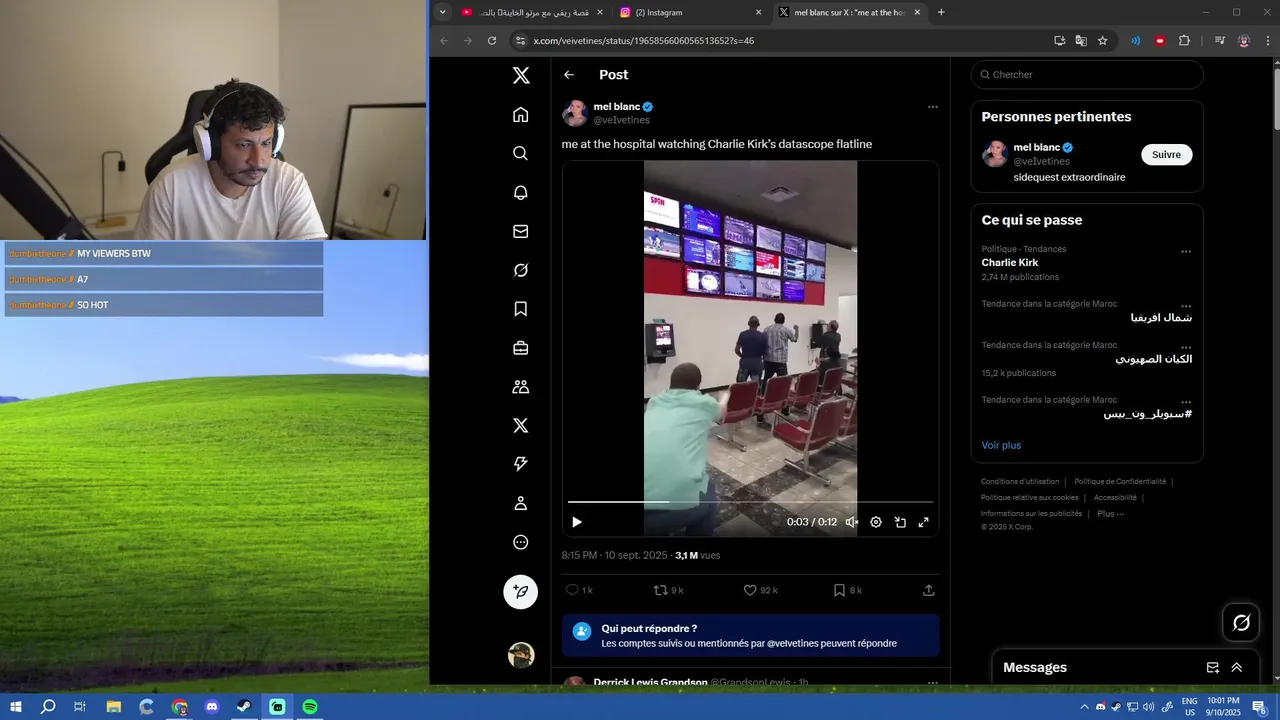Open options for the #سبوبلر_ون_بيس trend

[1186, 402]
